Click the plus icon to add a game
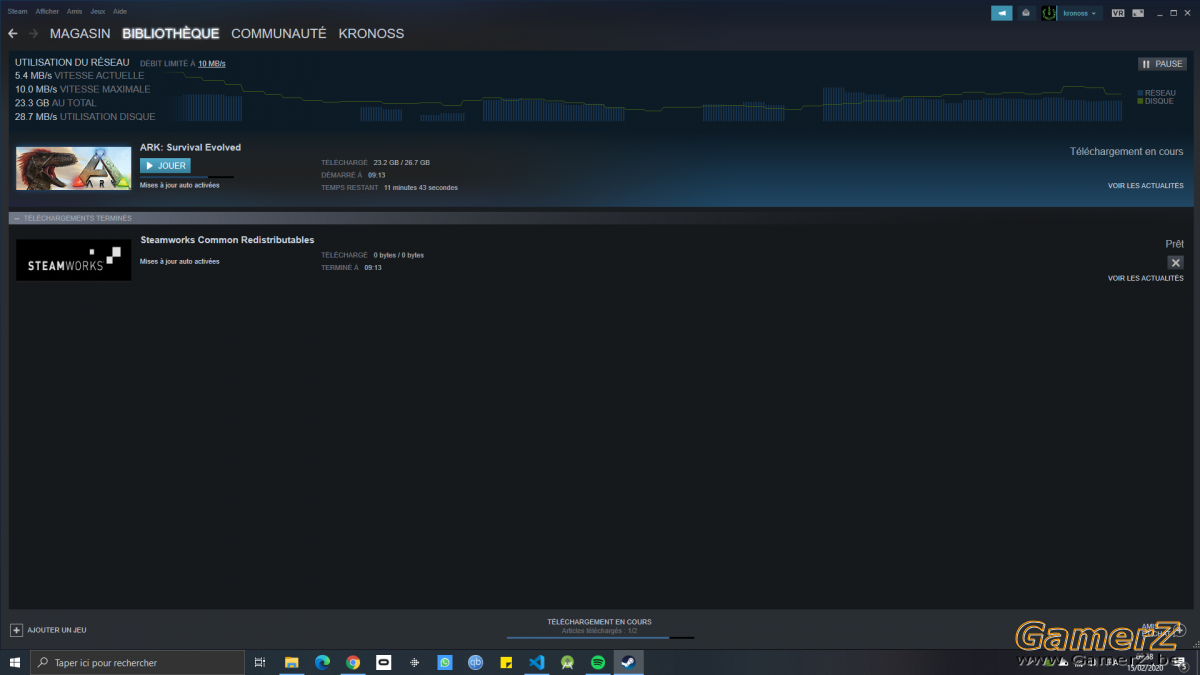 point(16,630)
